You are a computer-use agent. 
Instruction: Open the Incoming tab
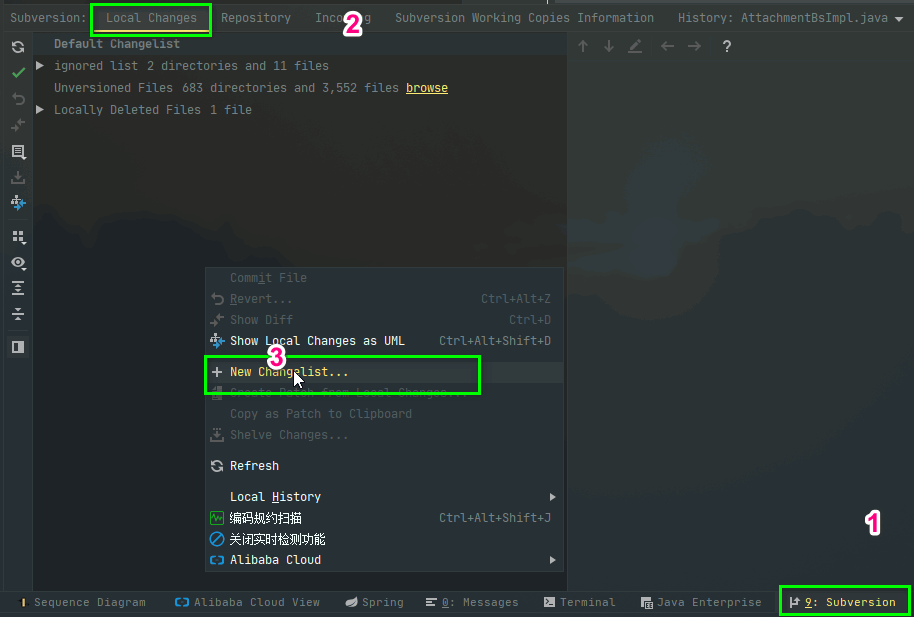point(343,18)
